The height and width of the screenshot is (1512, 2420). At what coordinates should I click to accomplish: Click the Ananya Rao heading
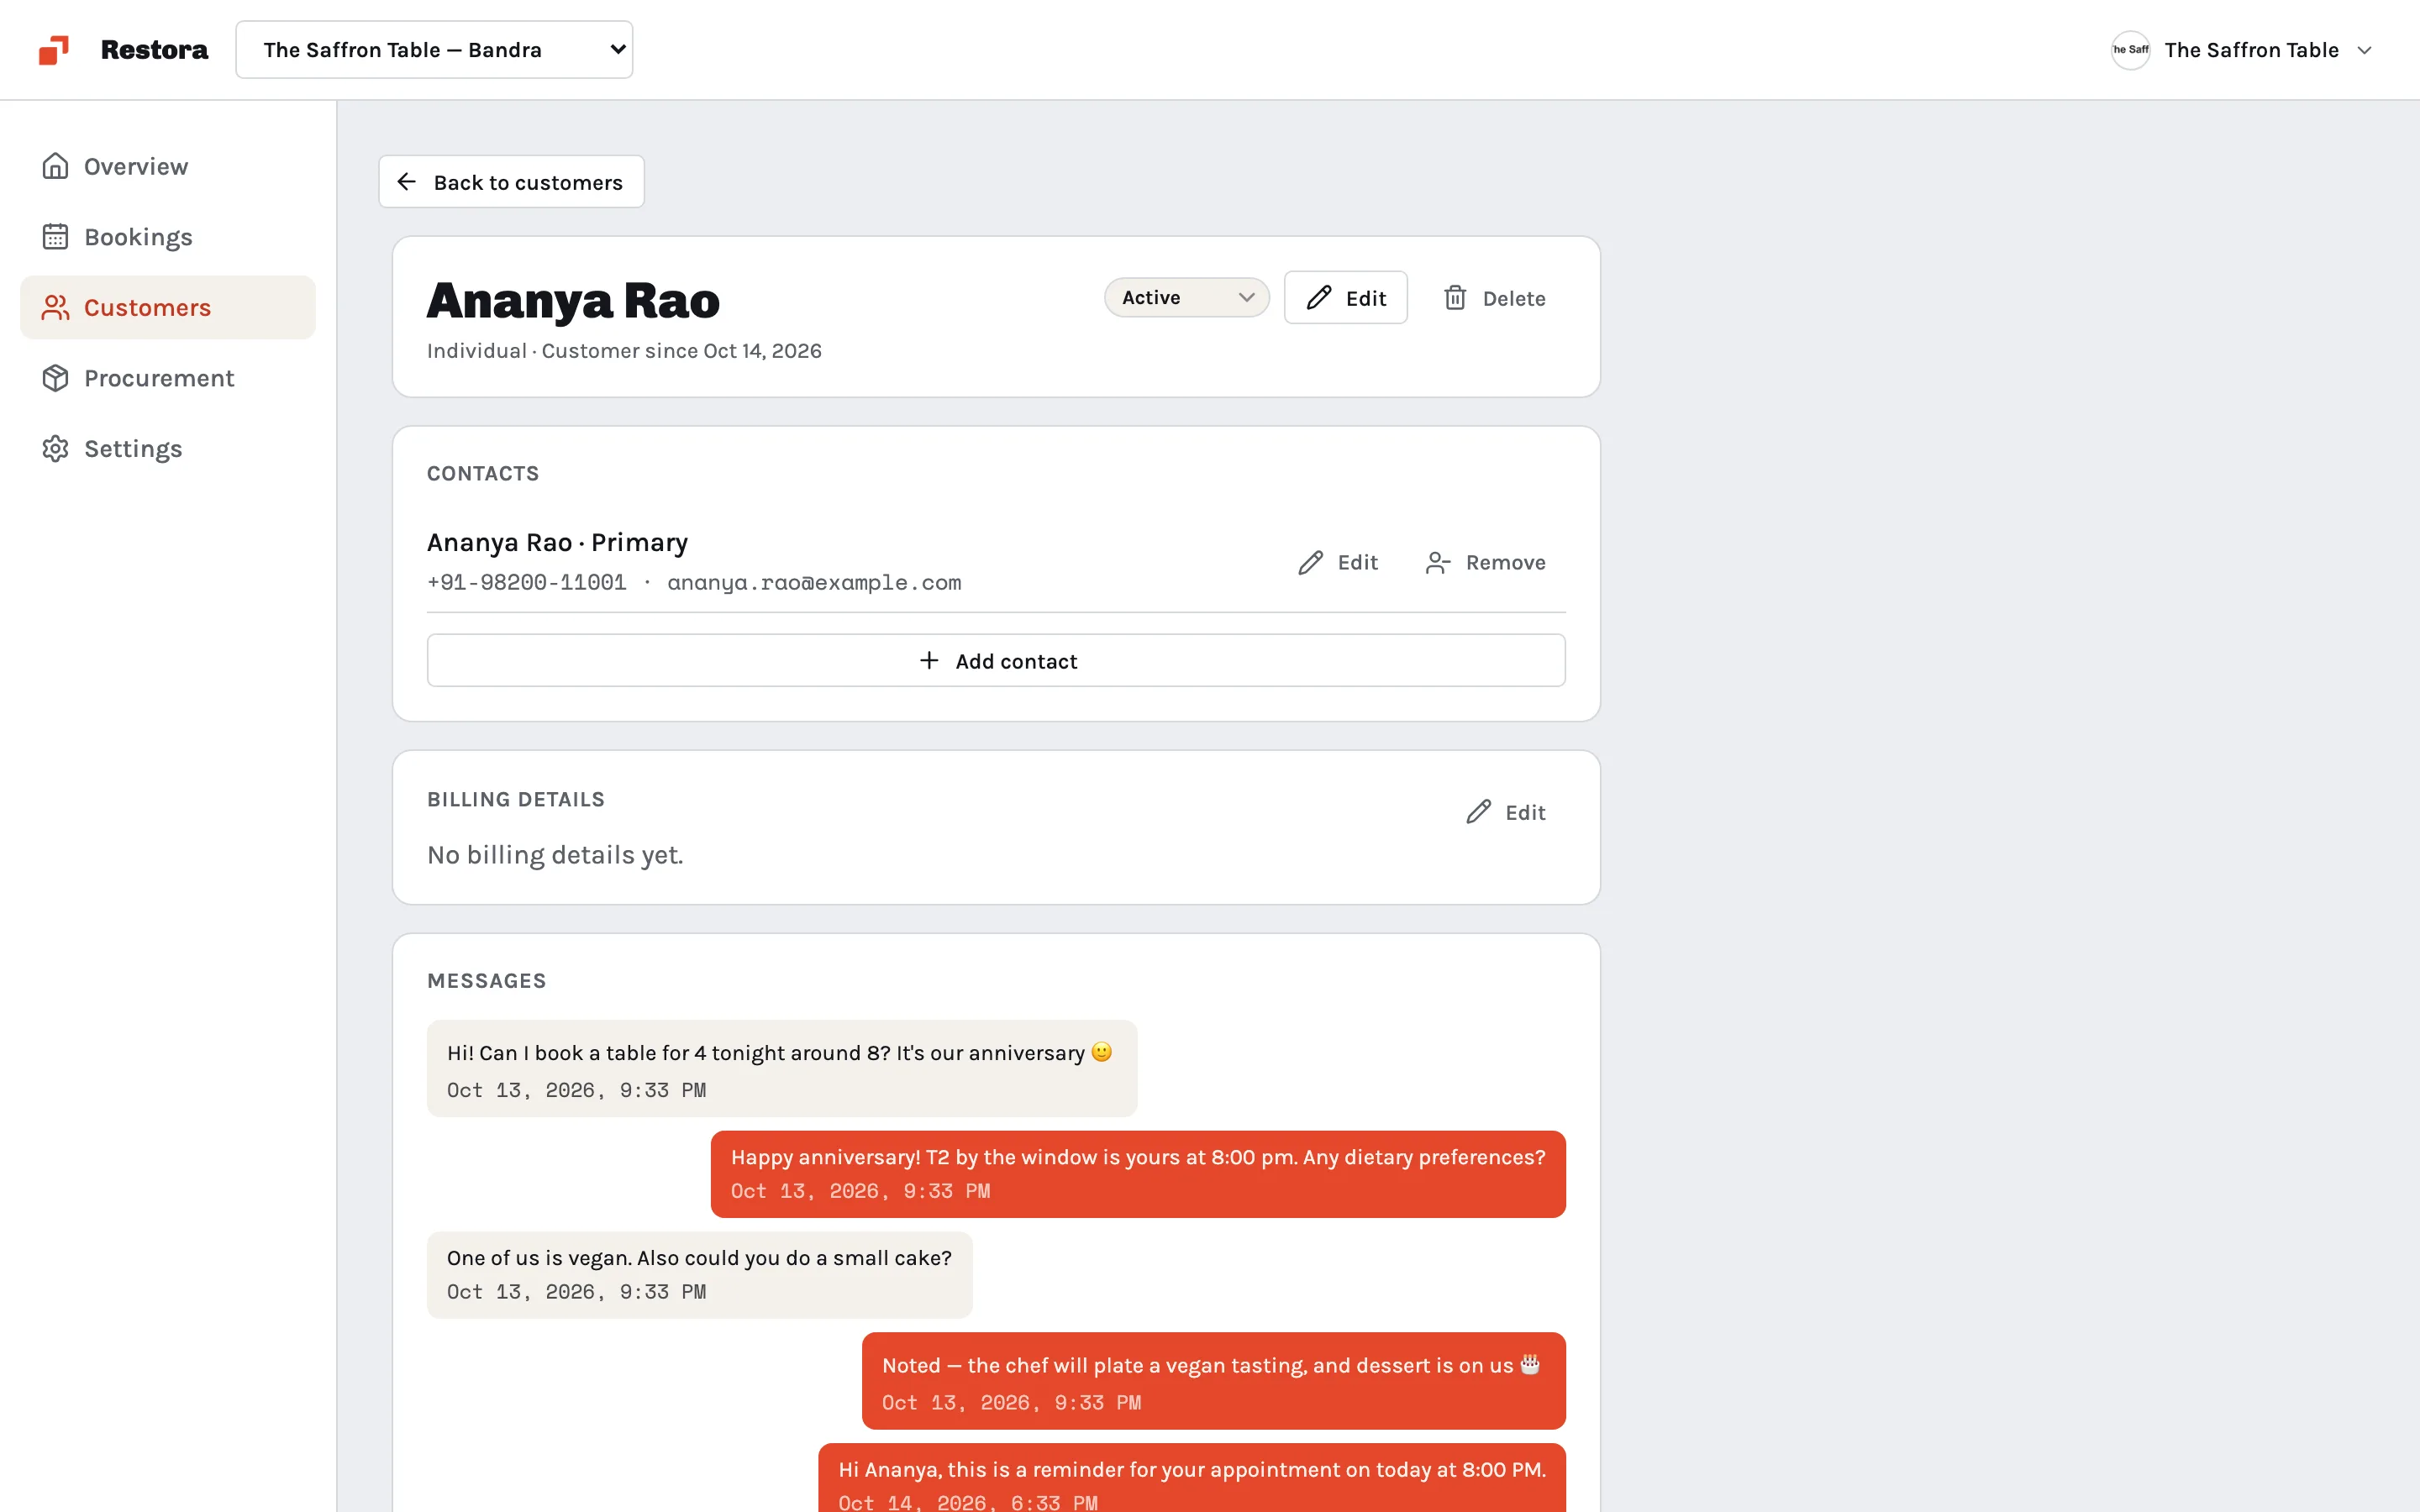pos(573,301)
